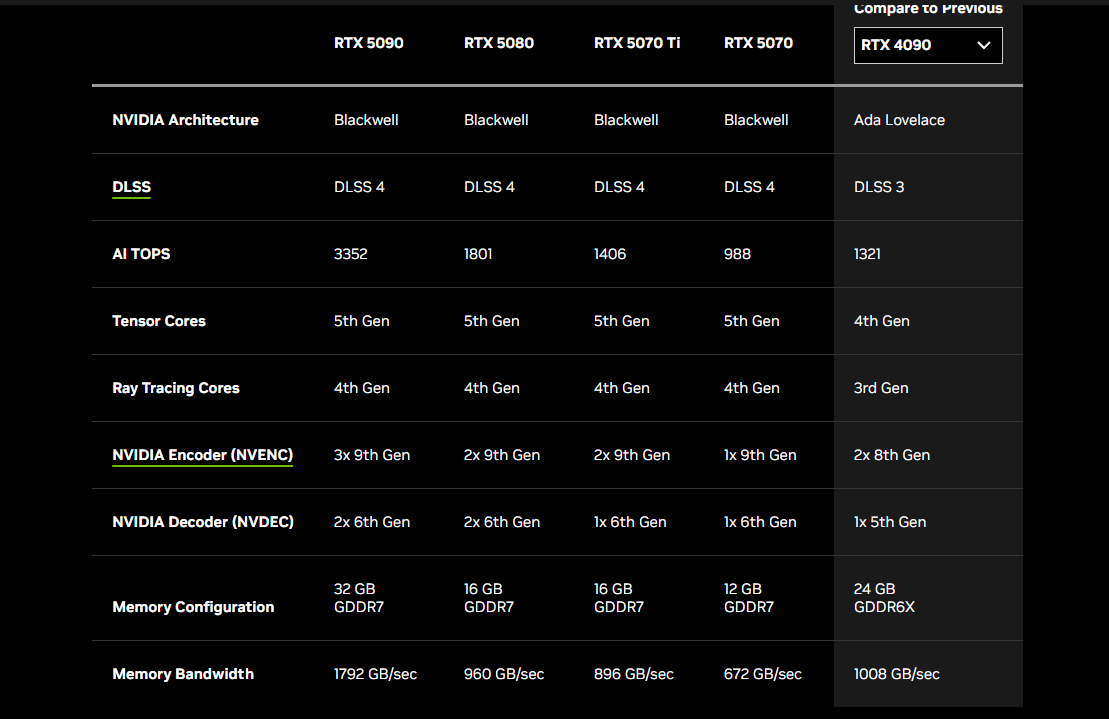Click the NVIDIA Decoder (NVDEC) row label
Image resolution: width=1109 pixels, height=719 pixels.
point(203,522)
